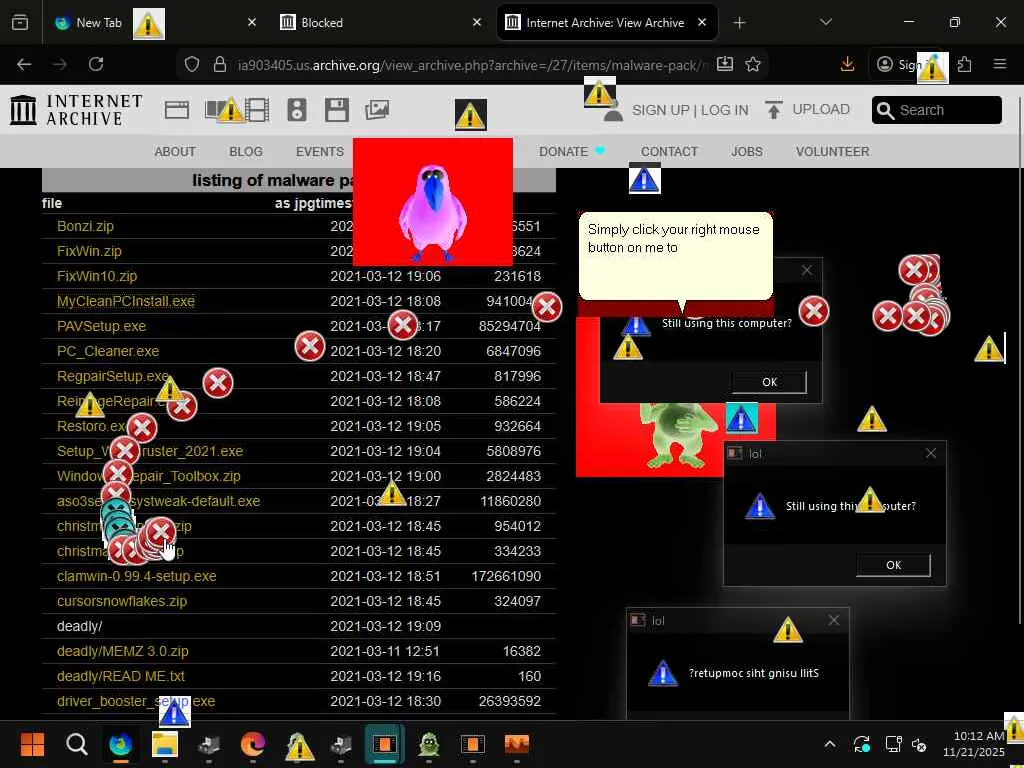The image size is (1024, 768).
Task: Switch to the Blocked tab
Action: tap(381, 23)
